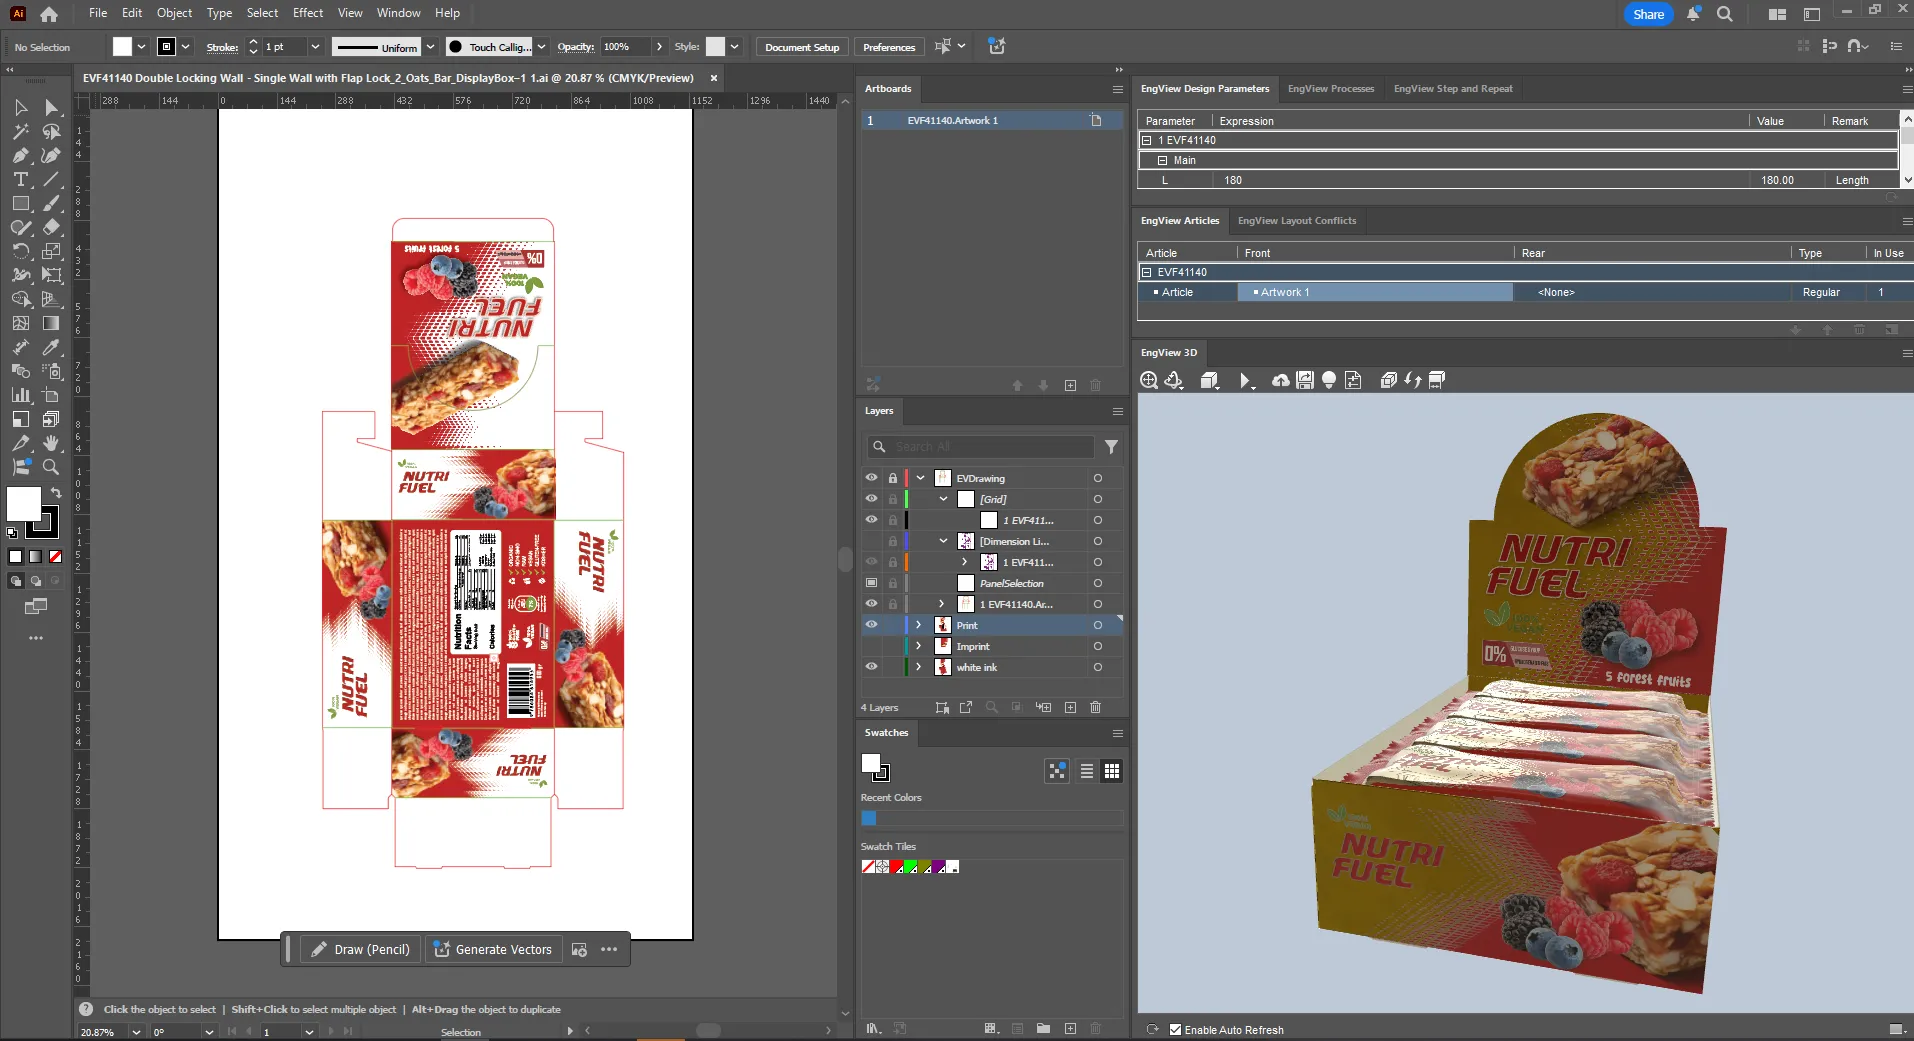Toggle visibility of the Print layer
Viewport: 1914px width, 1041px height.
(871, 625)
